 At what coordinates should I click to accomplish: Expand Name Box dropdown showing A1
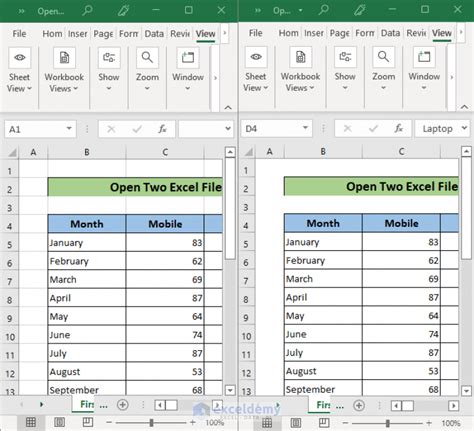tap(69, 128)
